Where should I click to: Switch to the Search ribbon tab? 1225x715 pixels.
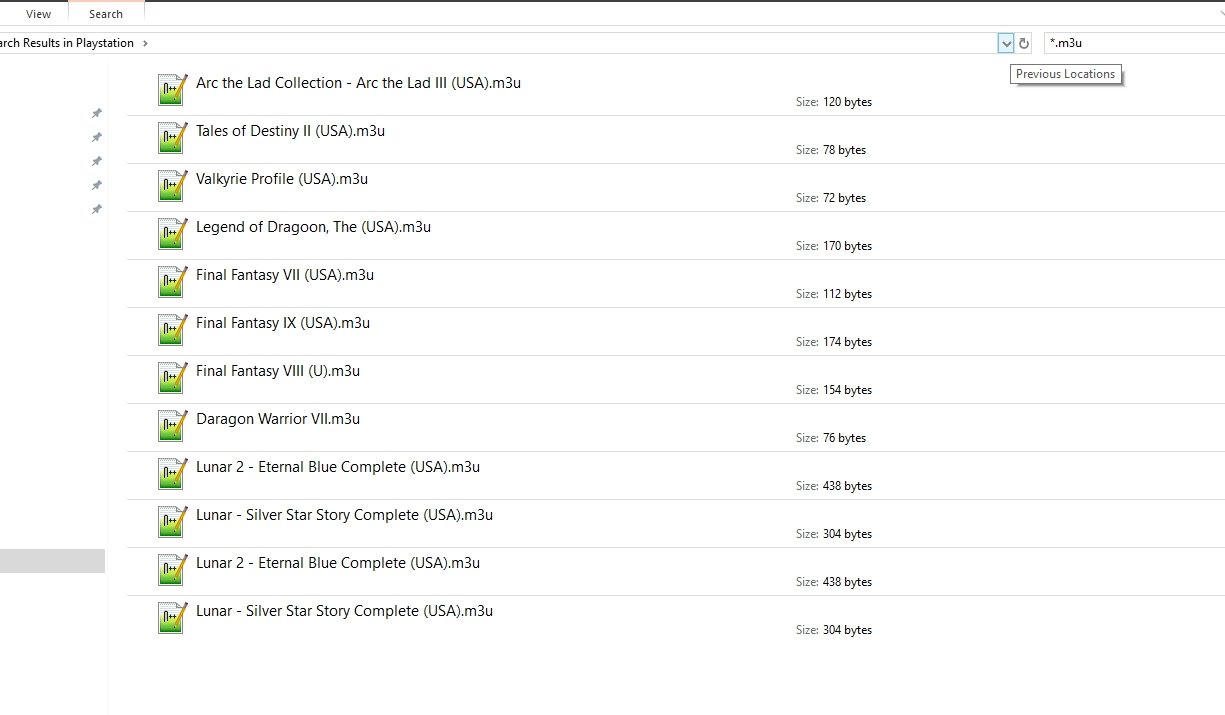[106, 14]
